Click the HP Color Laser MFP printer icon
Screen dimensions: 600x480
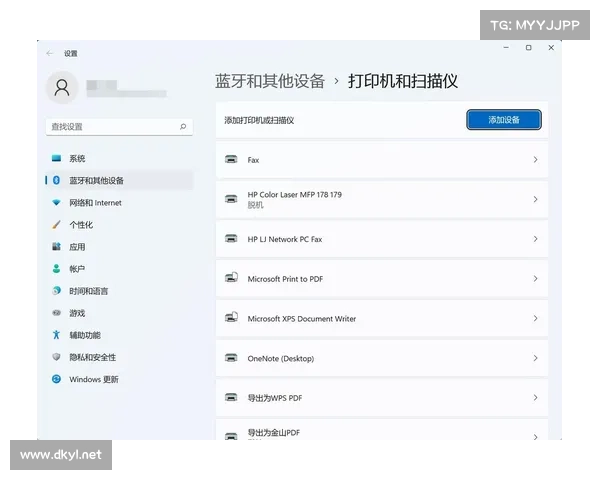point(231,199)
